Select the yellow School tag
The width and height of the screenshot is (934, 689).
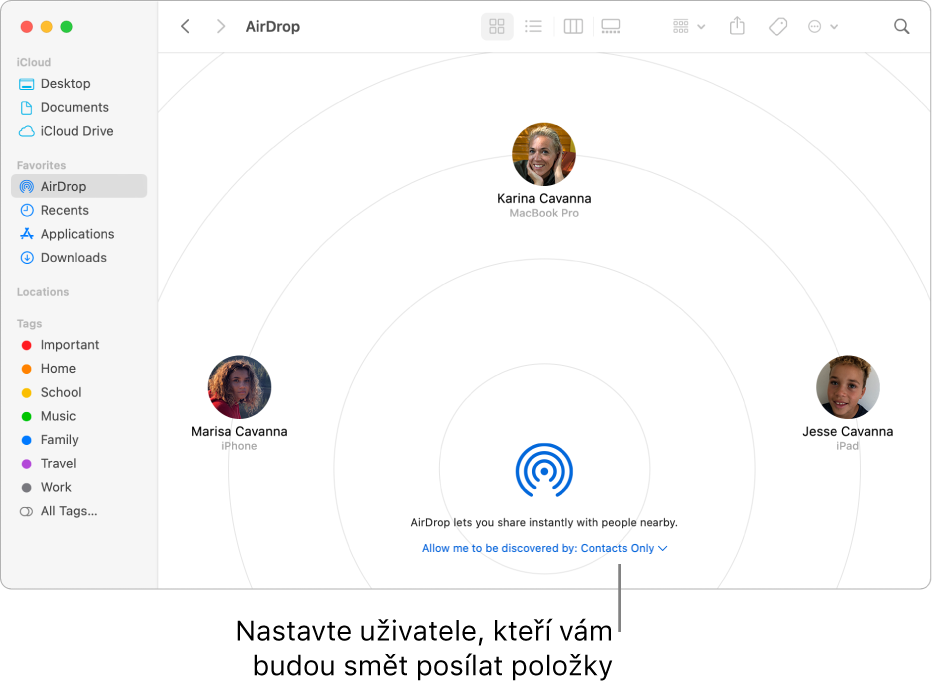tap(79, 392)
